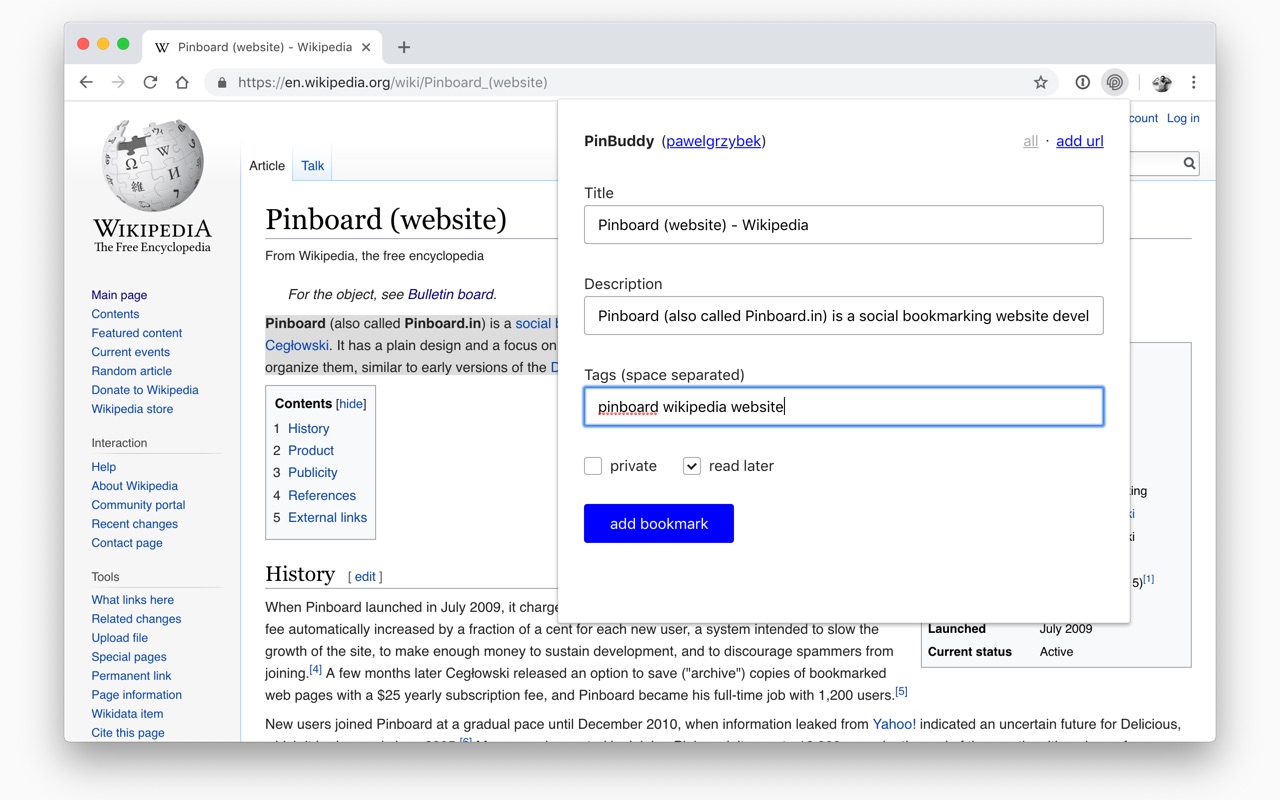1280x800 pixels.
Task: Close the Pinboard Wikipedia tab
Action: tap(366, 47)
